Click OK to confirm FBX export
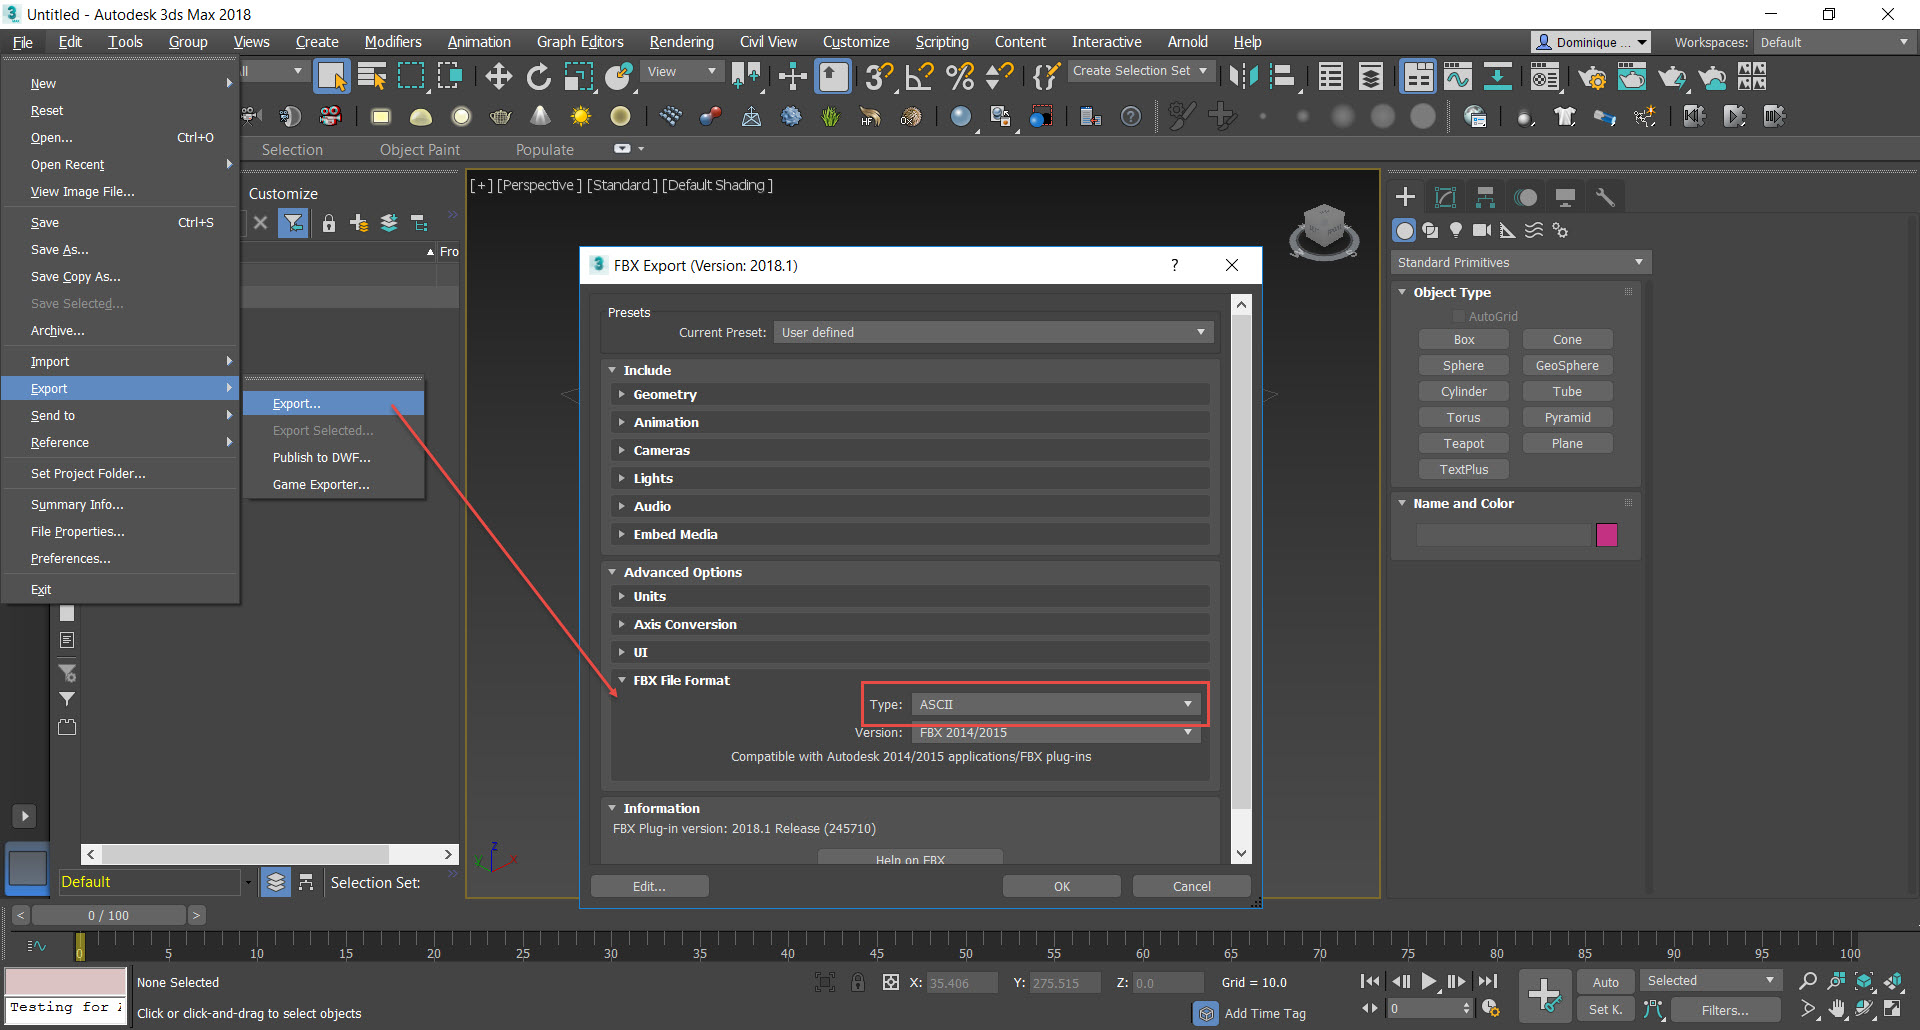Screen dimensions: 1920x1030 click(1061, 886)
